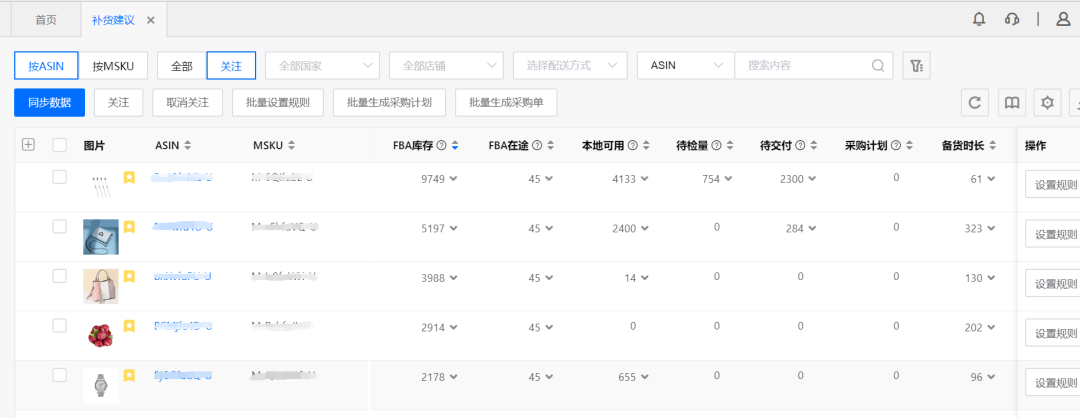
Task: Open the 选择配送方式 dropdown
Action: (x=570, y=65)
